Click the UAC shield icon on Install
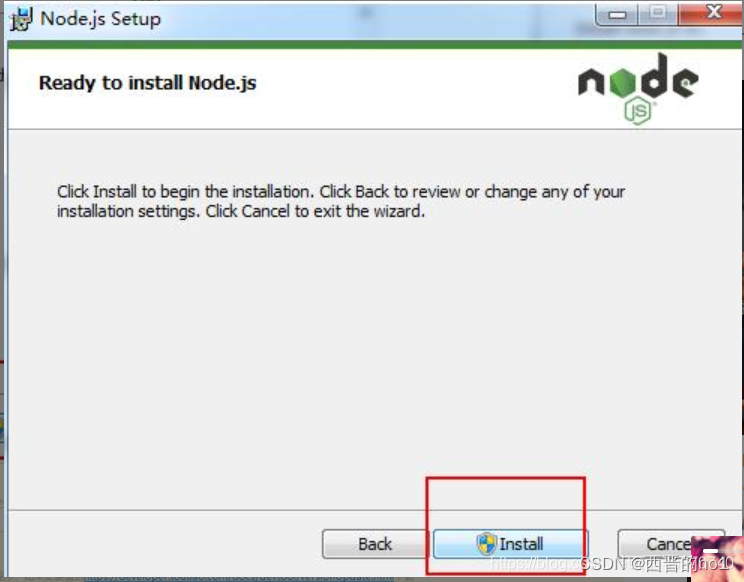744x582 pixels. (x=486, y=544)
